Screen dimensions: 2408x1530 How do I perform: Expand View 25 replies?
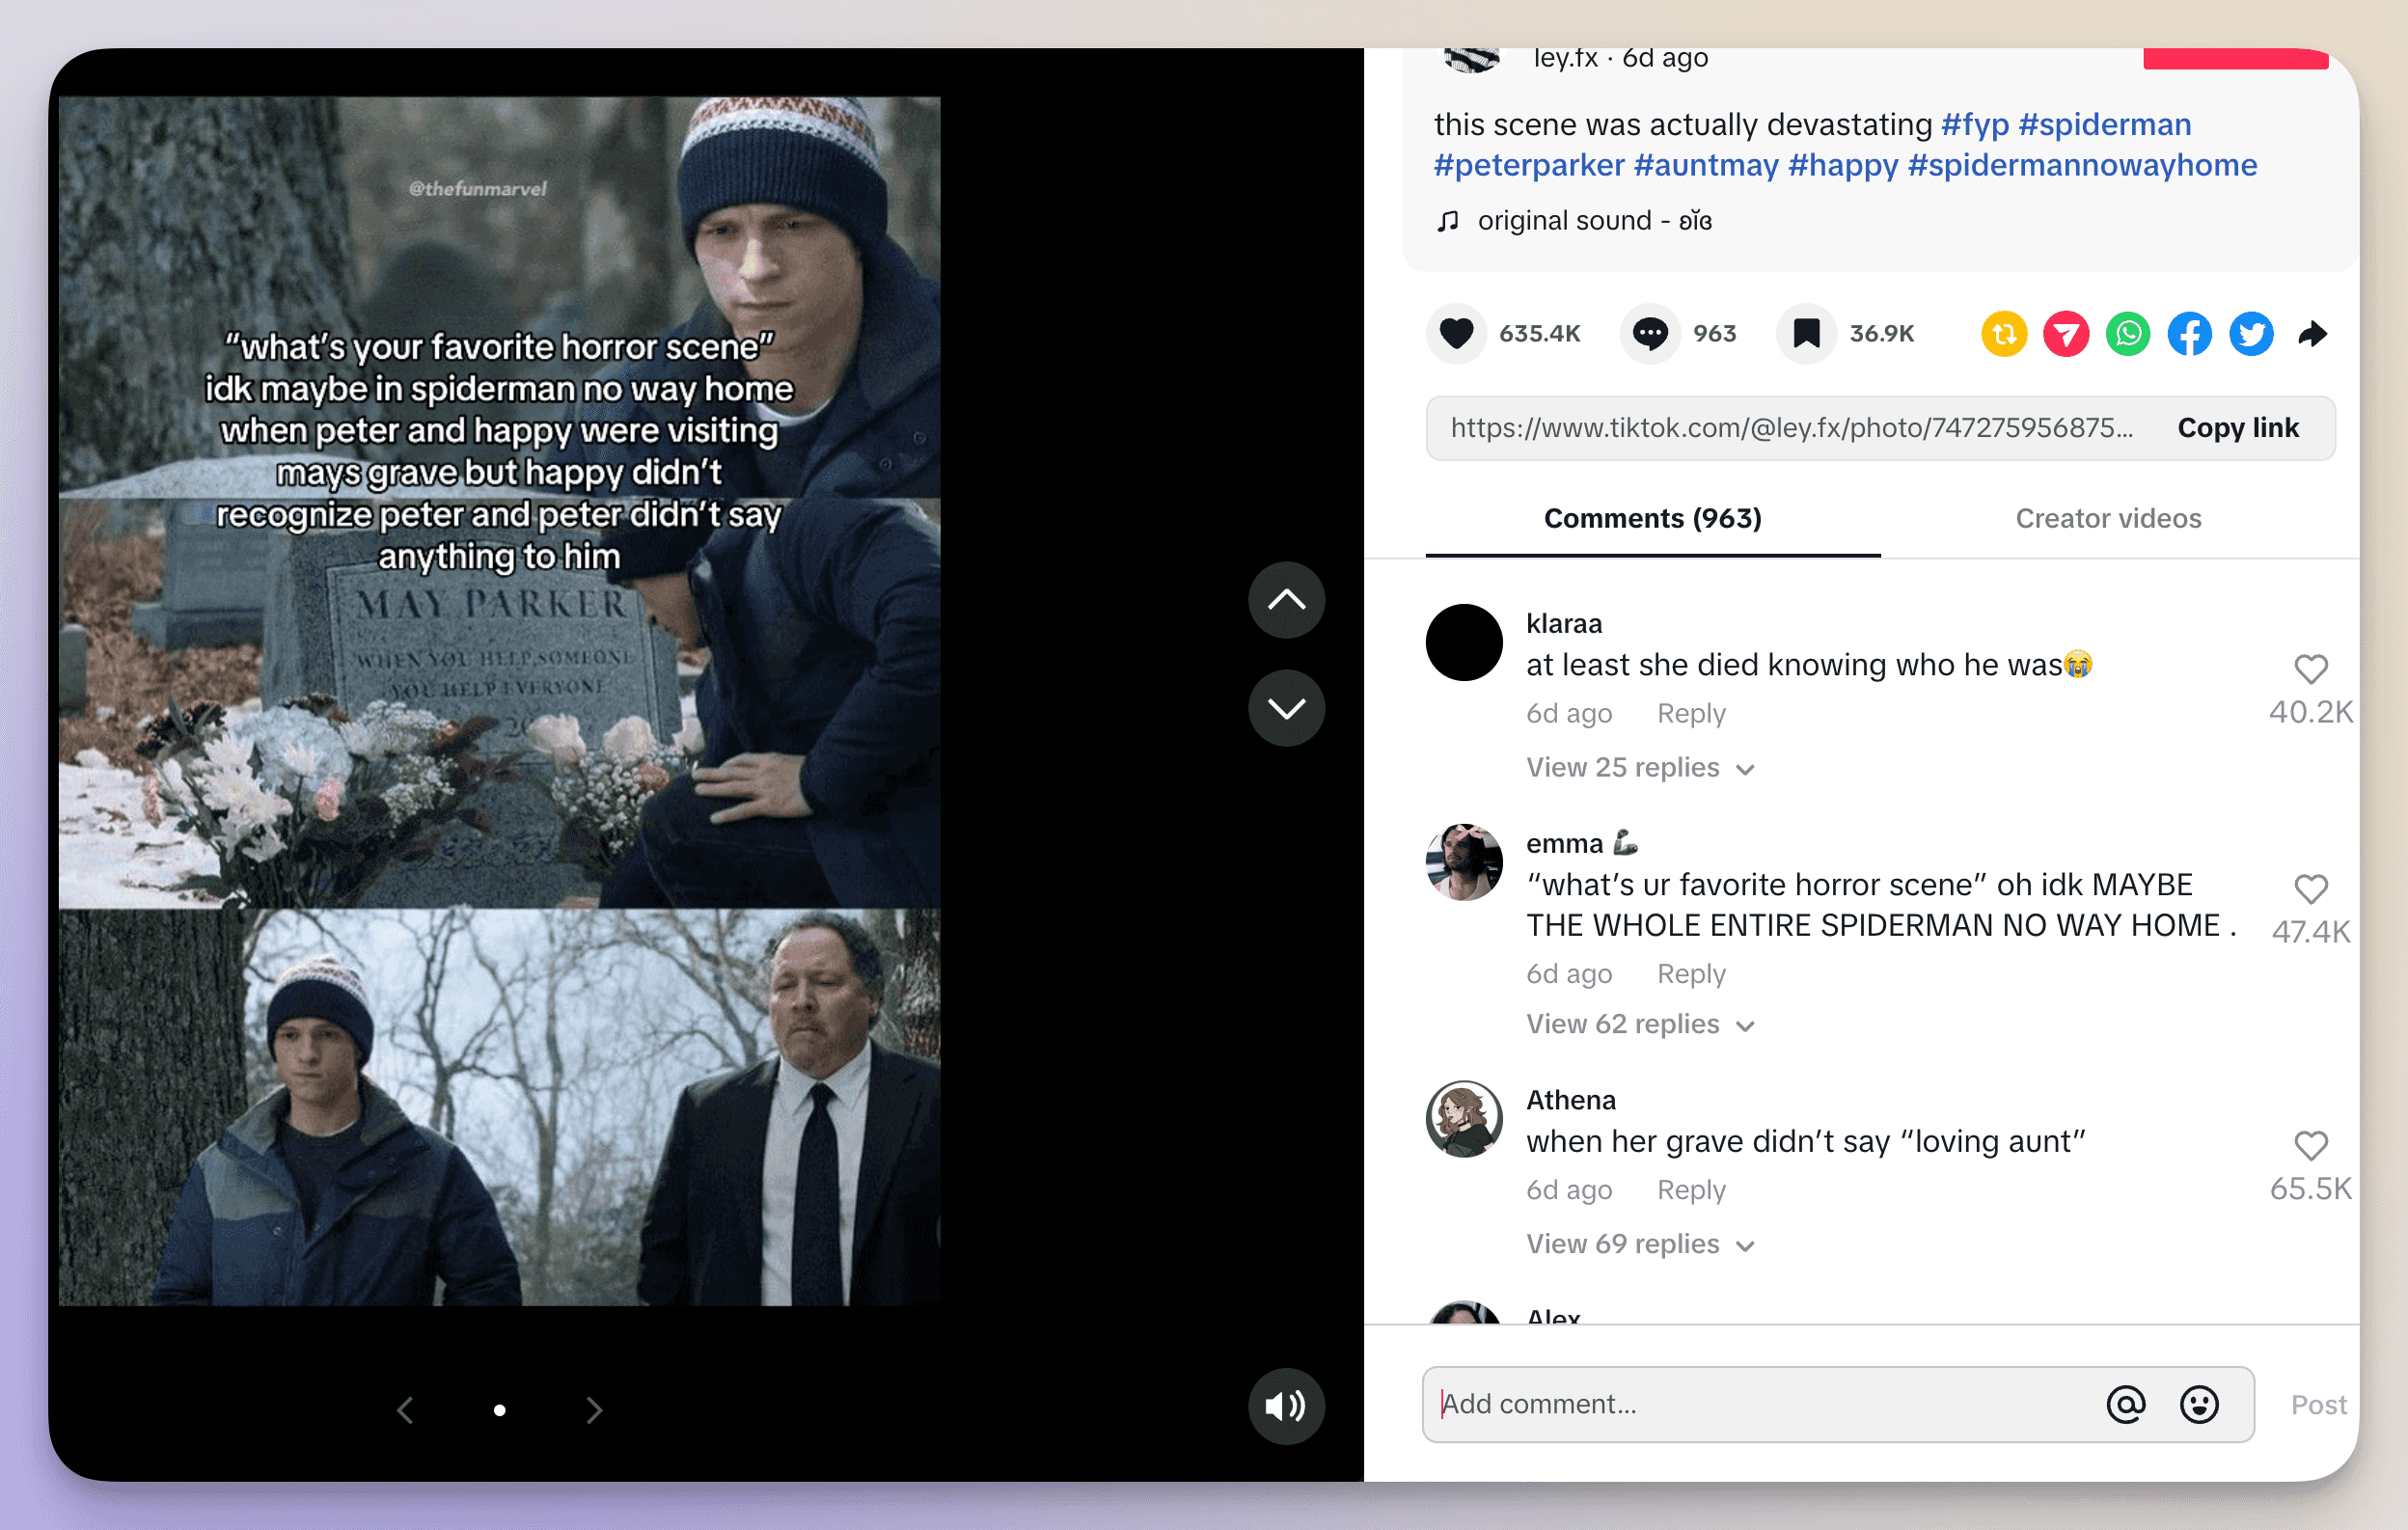1640,768
